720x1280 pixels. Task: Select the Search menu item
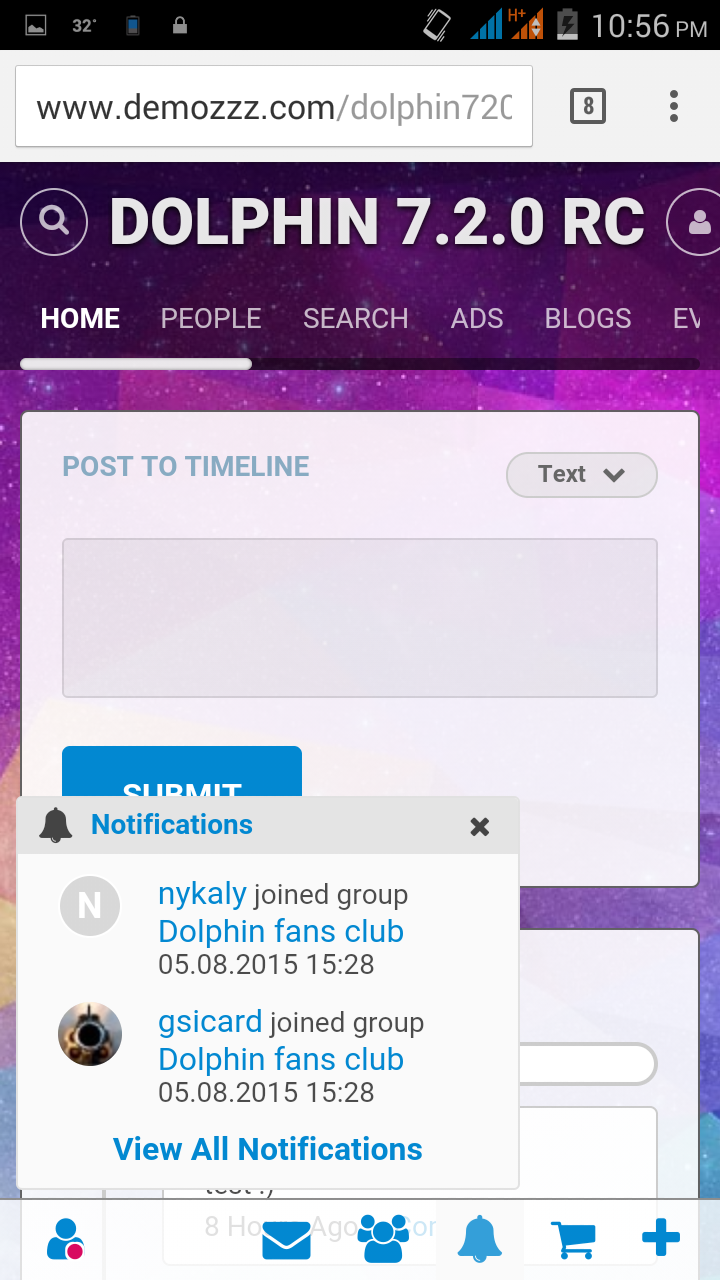pos(356,318)
